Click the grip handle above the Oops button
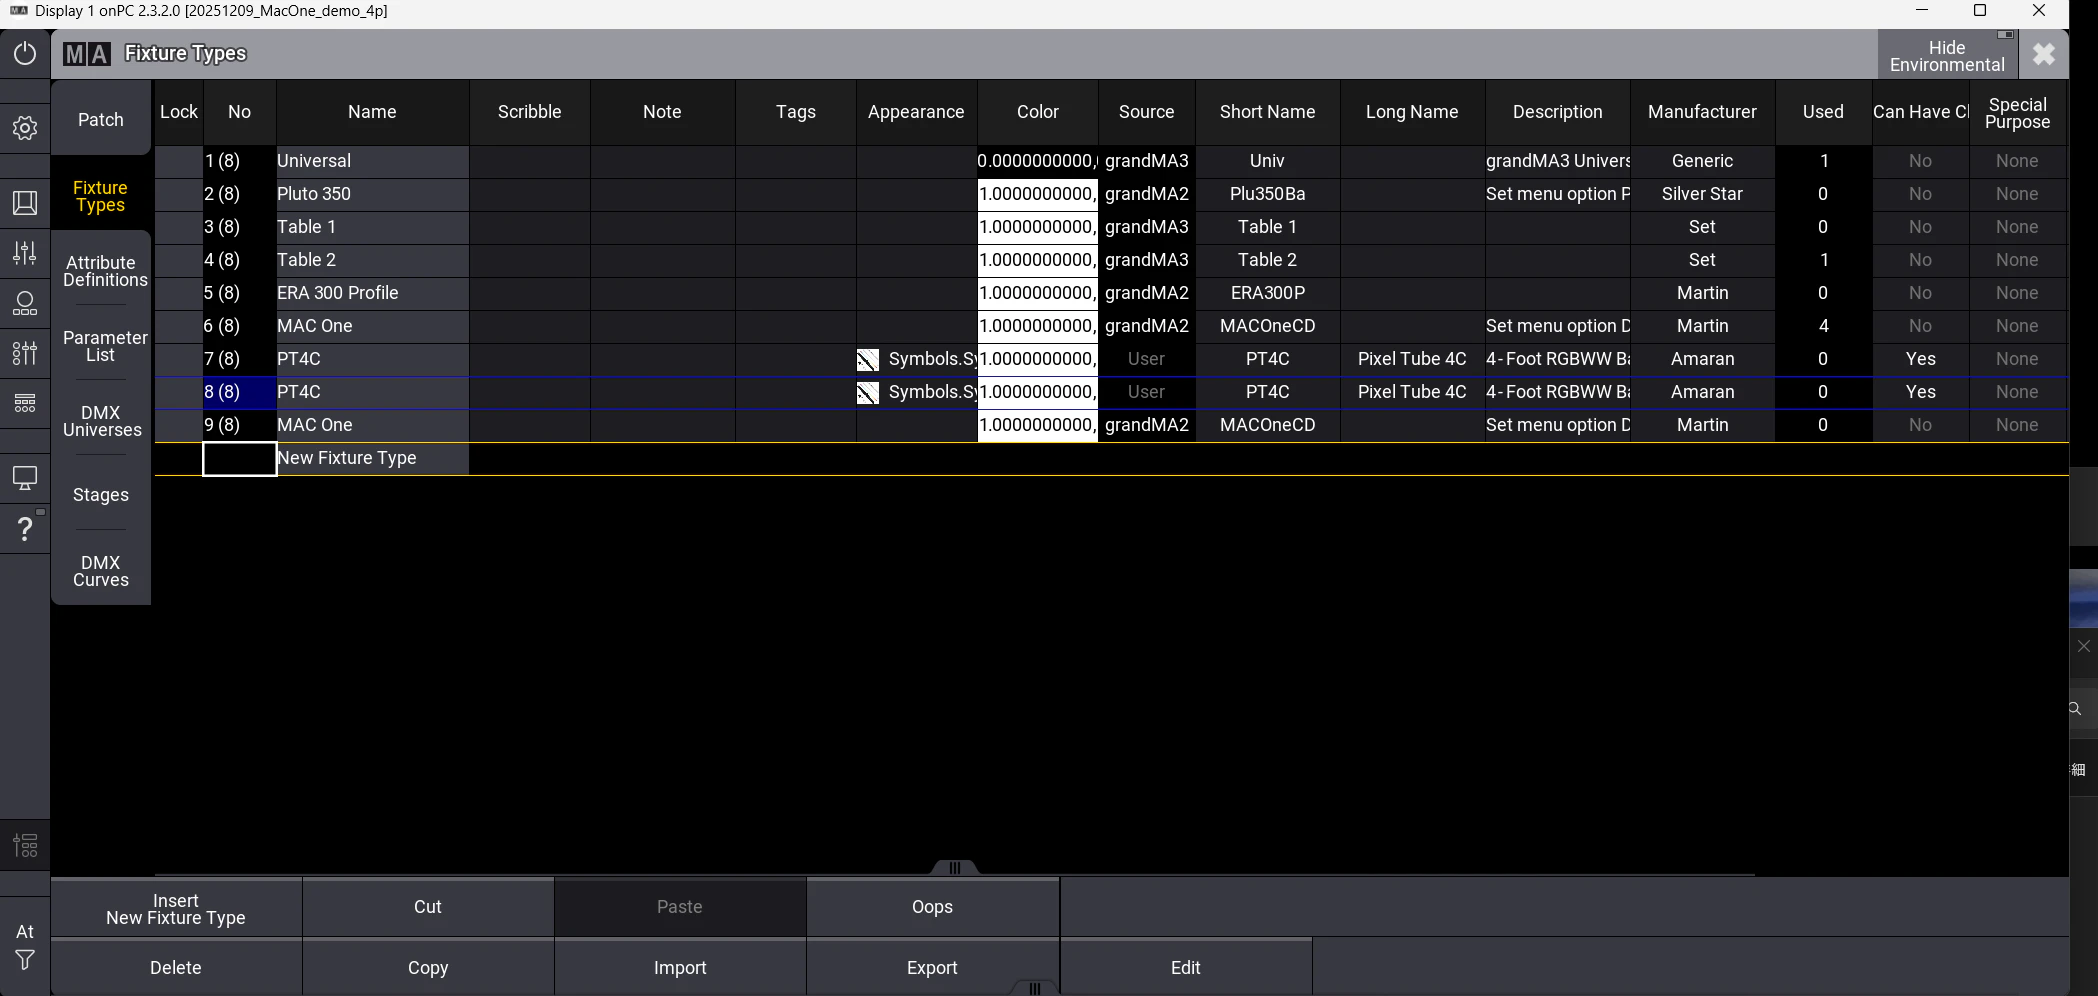This screenshot has width=2098, height=996. point(955,868)
